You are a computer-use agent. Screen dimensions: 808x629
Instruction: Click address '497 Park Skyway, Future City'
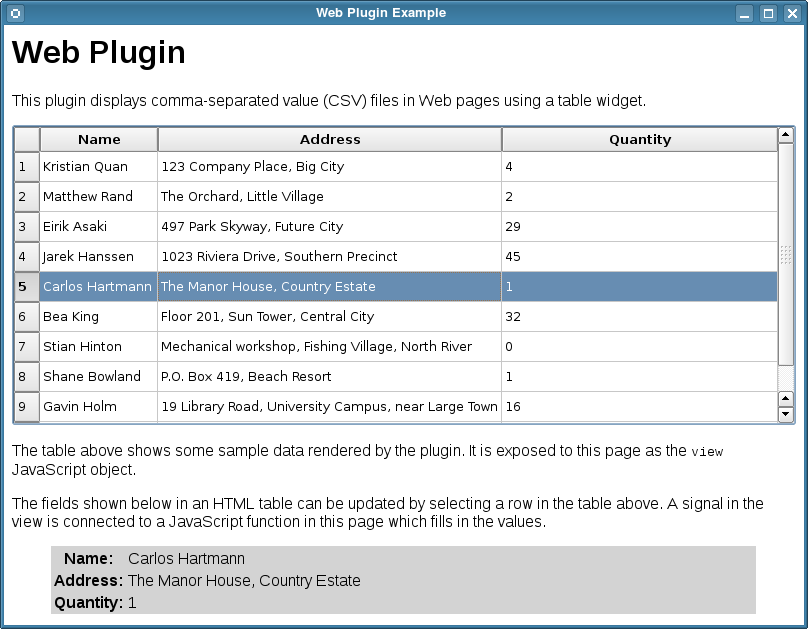[x=330, y=226]
